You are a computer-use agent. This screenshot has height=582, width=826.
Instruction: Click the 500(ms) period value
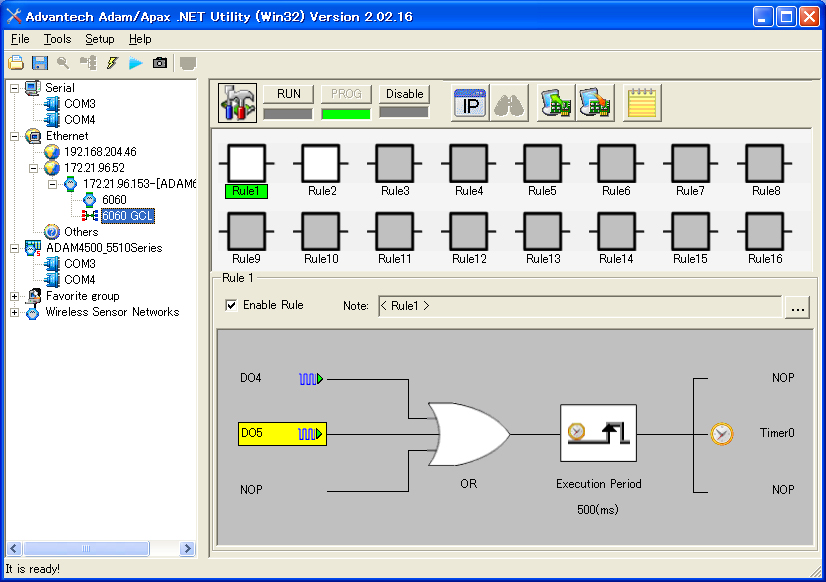[x=597, y=510]
